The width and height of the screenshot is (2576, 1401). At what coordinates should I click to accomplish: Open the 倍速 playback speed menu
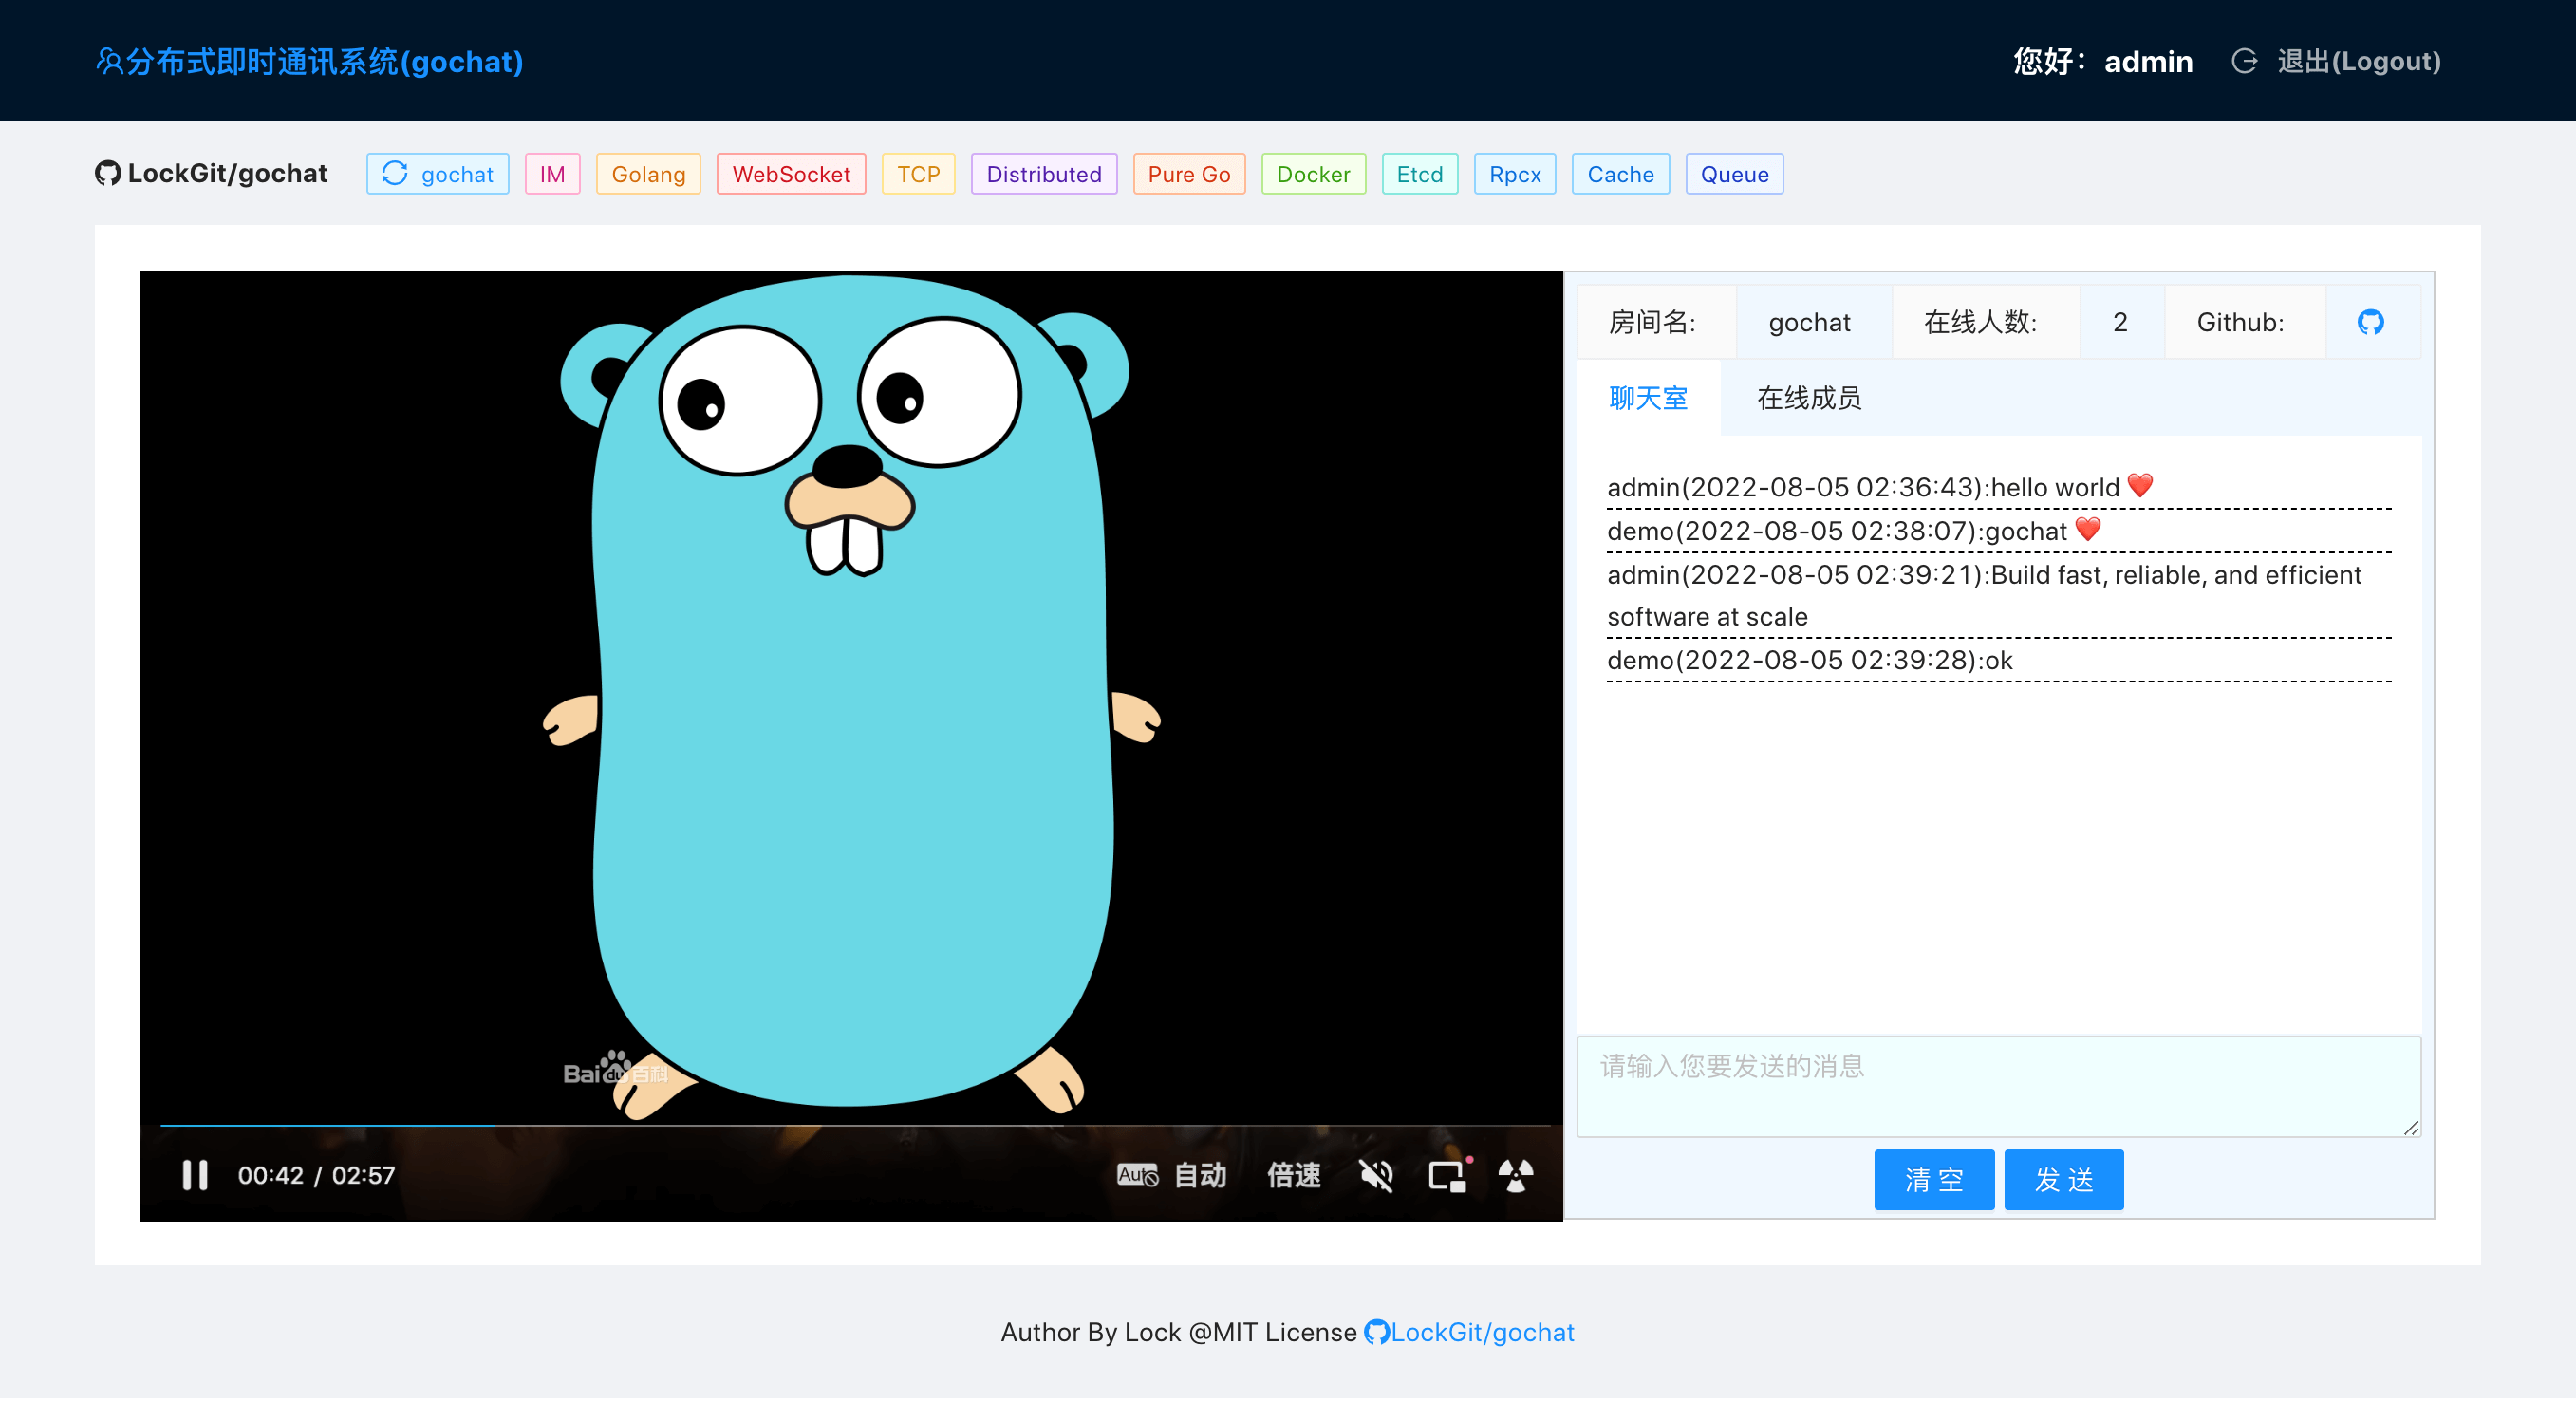click(x=1293, y=1175)
